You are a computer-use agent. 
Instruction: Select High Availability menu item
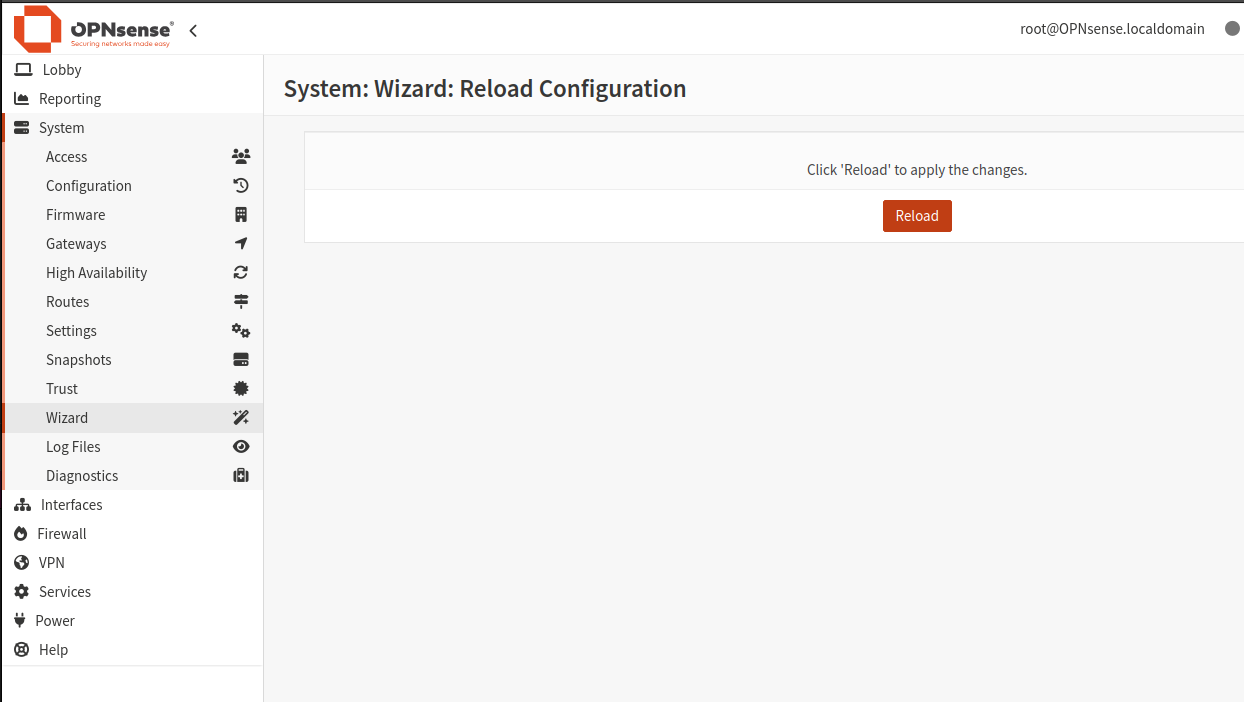[x=134, y=273]
